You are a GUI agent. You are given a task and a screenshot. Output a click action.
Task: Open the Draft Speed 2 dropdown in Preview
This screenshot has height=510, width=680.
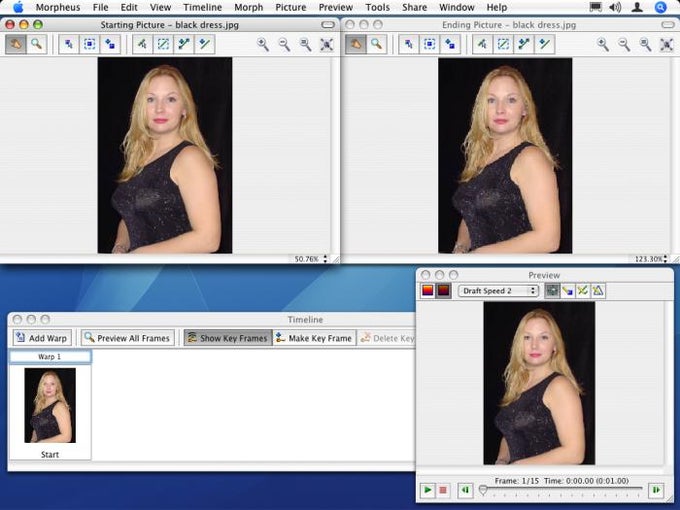coord(498,291)
